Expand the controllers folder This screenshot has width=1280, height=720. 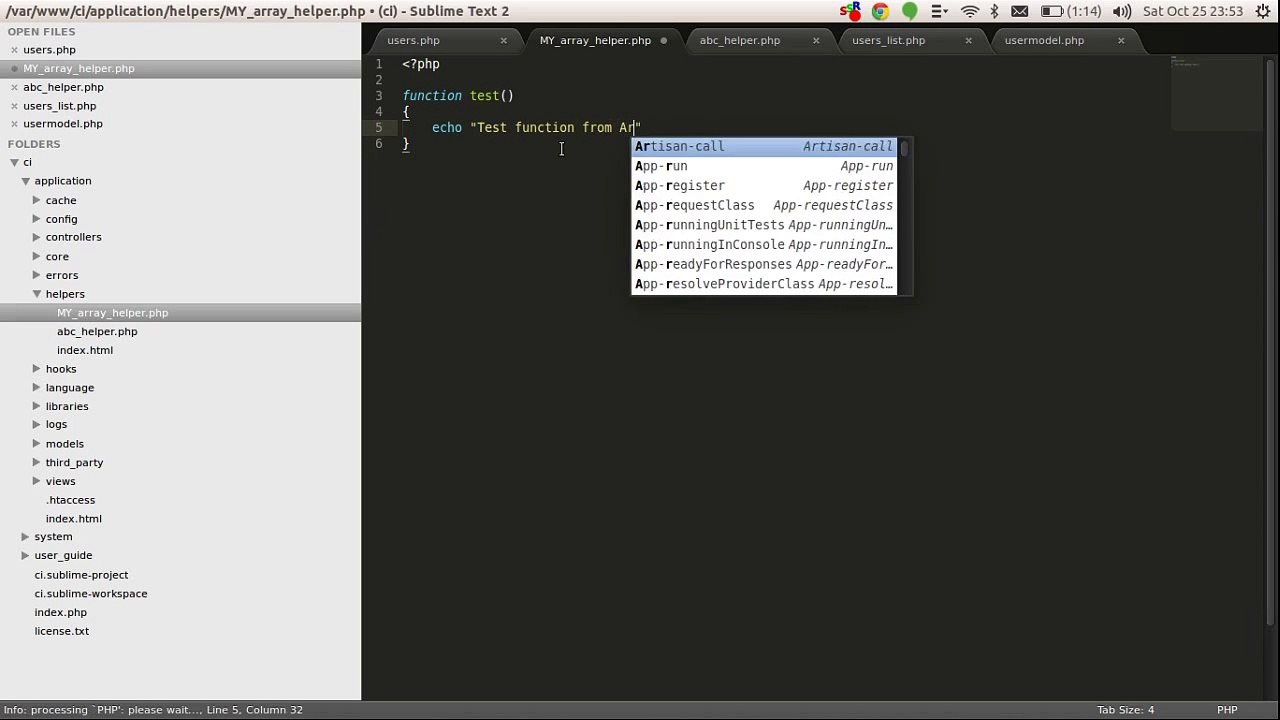point(37,237)
